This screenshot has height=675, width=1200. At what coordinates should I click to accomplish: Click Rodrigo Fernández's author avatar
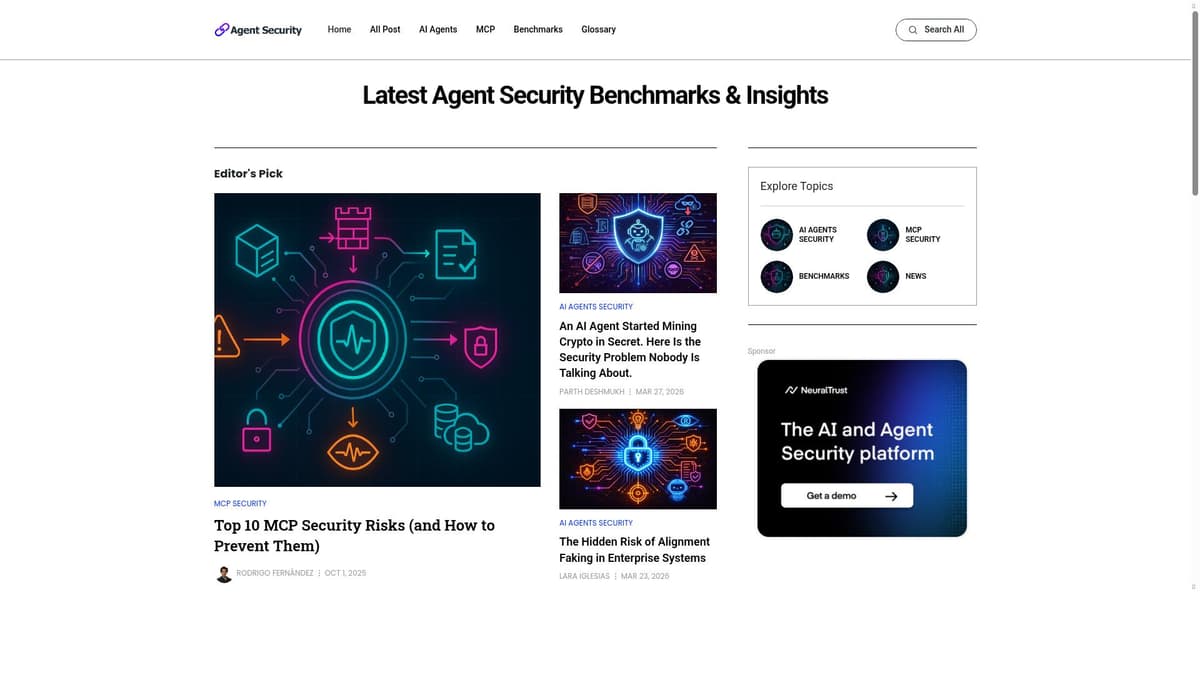click(x=224, y=573)
